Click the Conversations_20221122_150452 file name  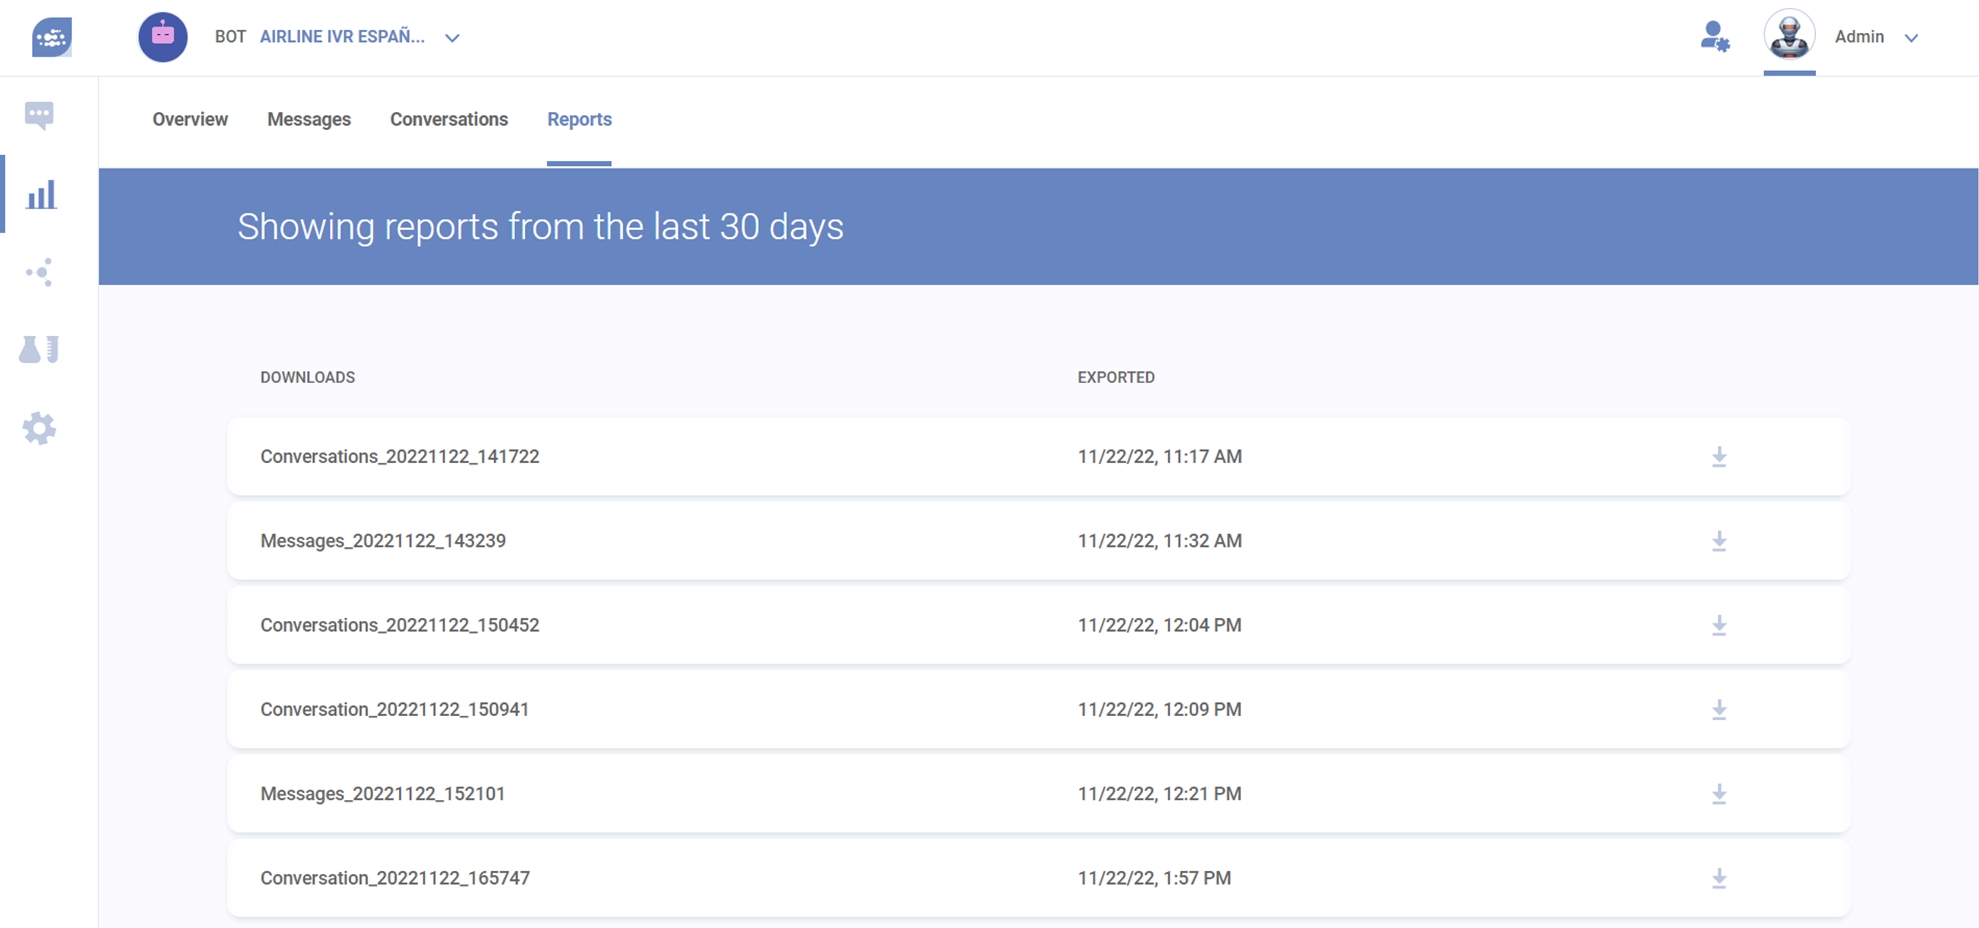[x=399, y=625]
